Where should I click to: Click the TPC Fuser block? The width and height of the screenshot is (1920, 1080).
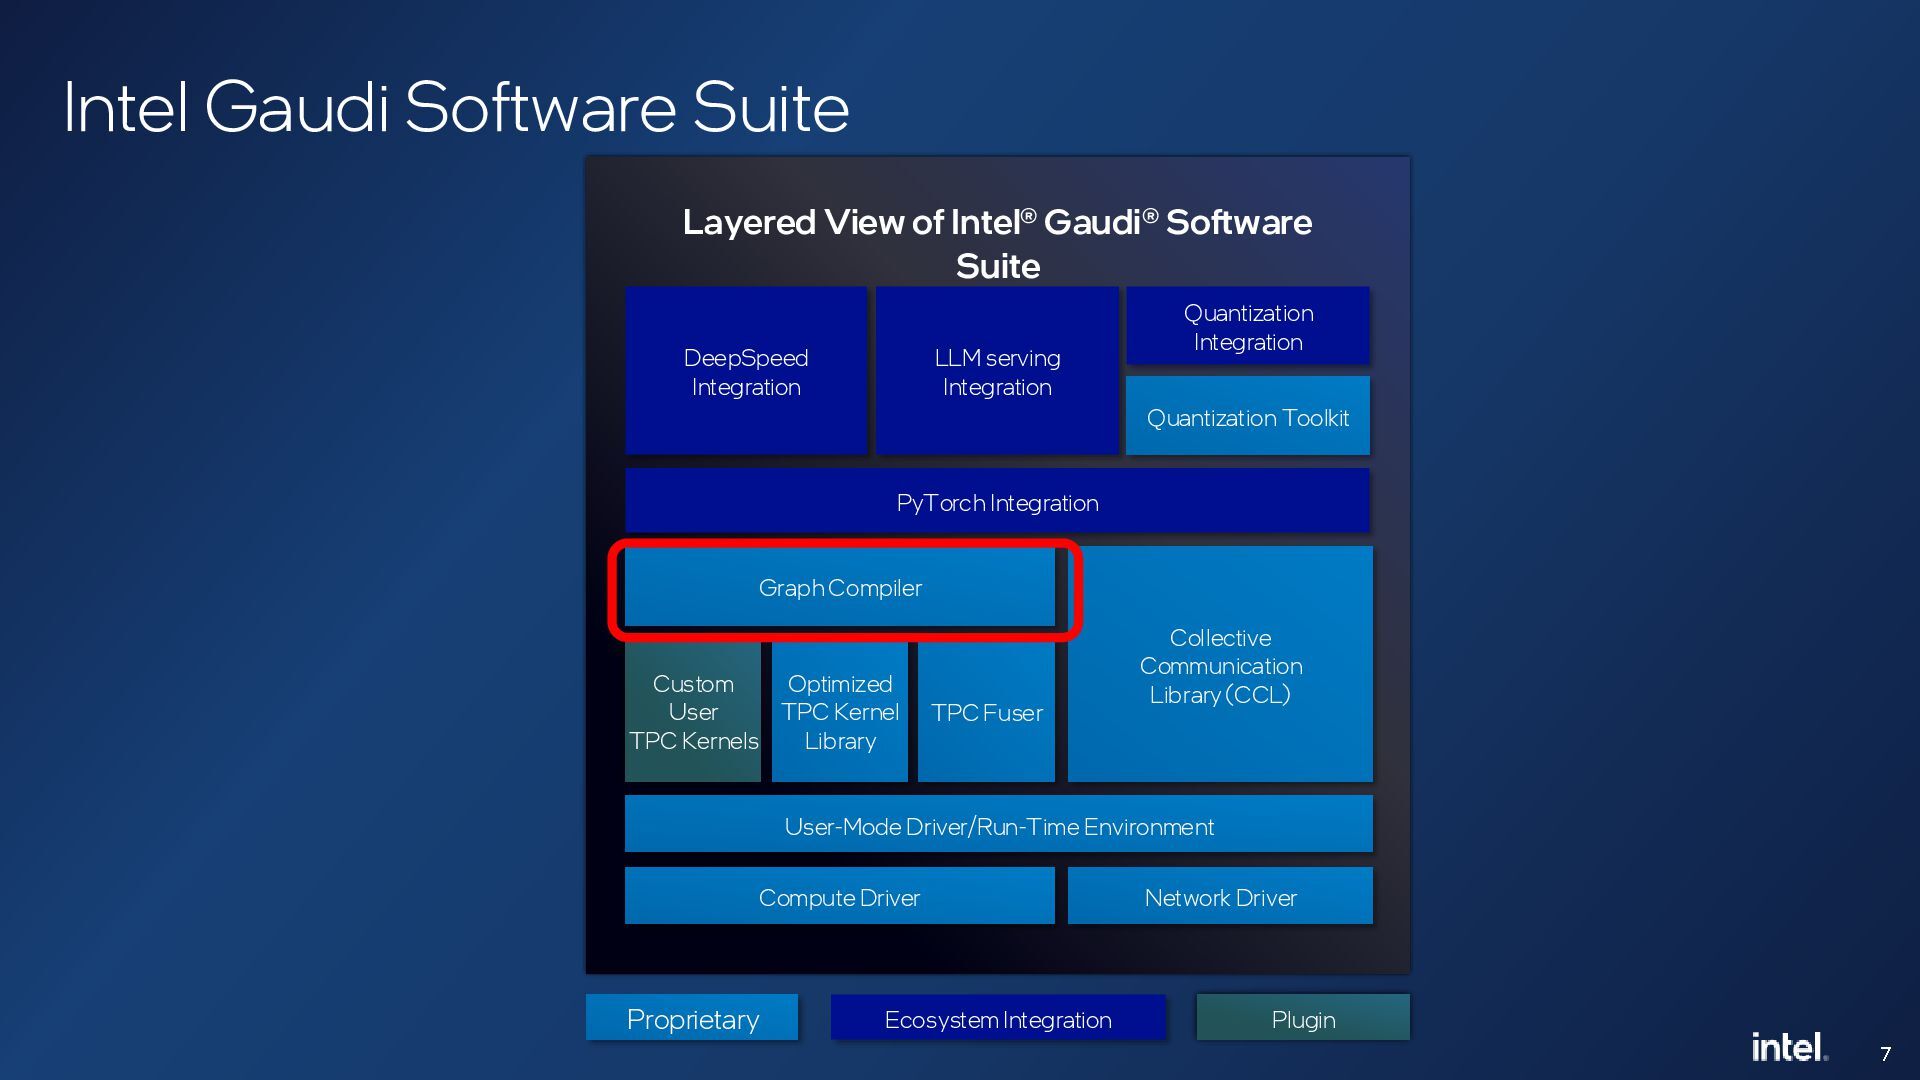pyautogui.click(x=986, y=712)
